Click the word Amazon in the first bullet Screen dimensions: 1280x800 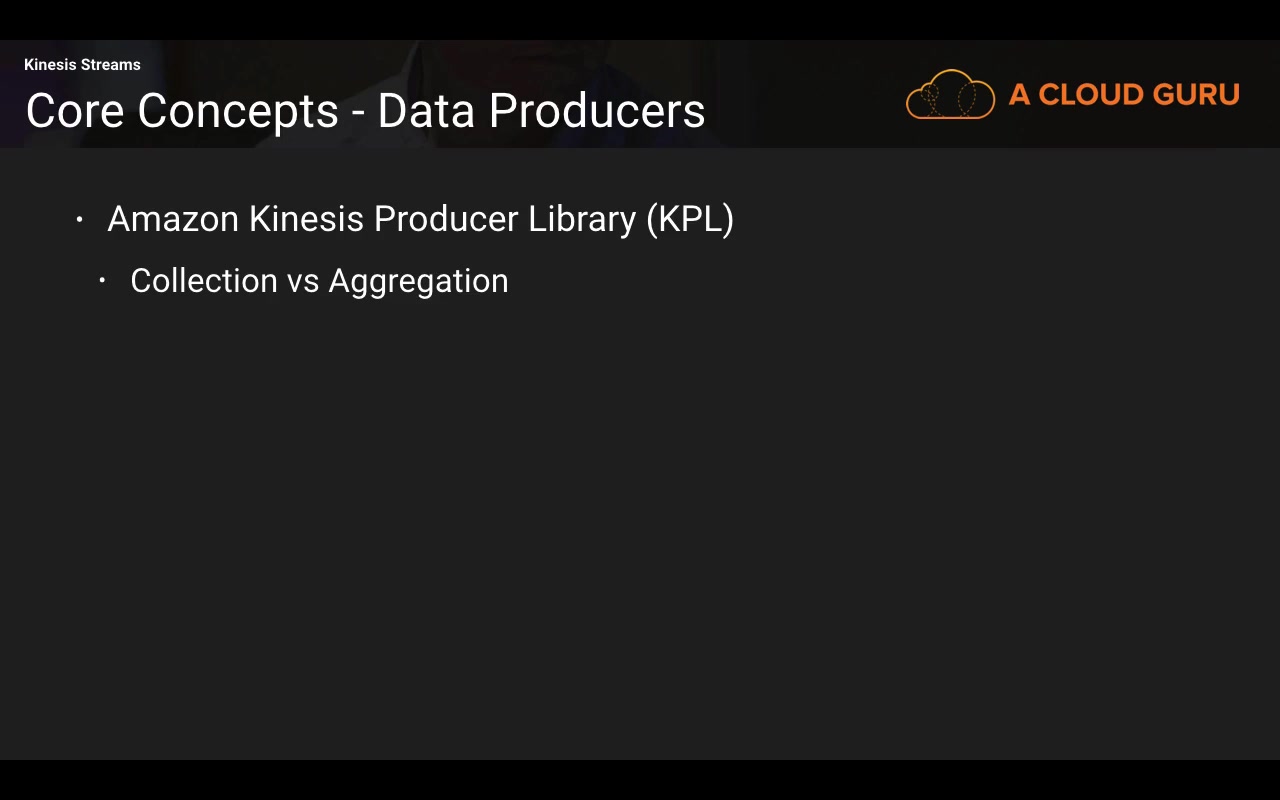point(173,219)
